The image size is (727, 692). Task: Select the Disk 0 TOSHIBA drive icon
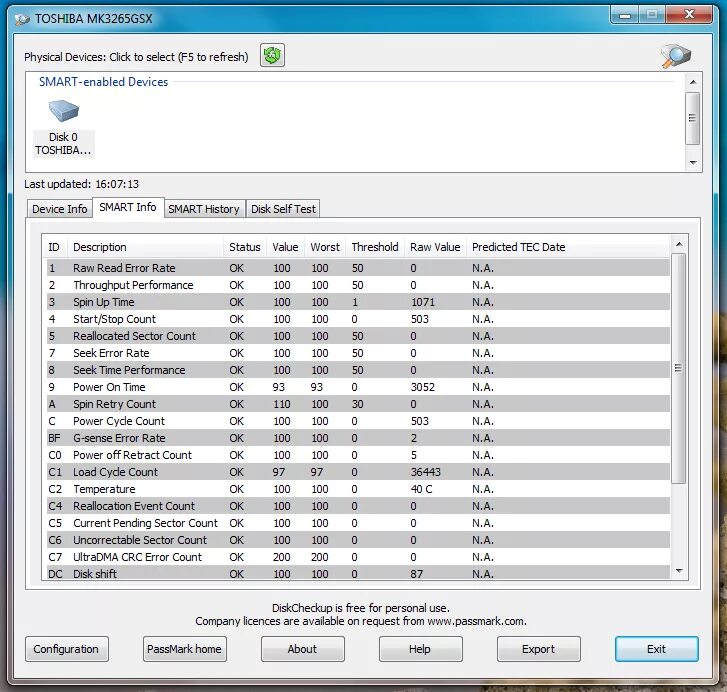[x=64, y=128]
